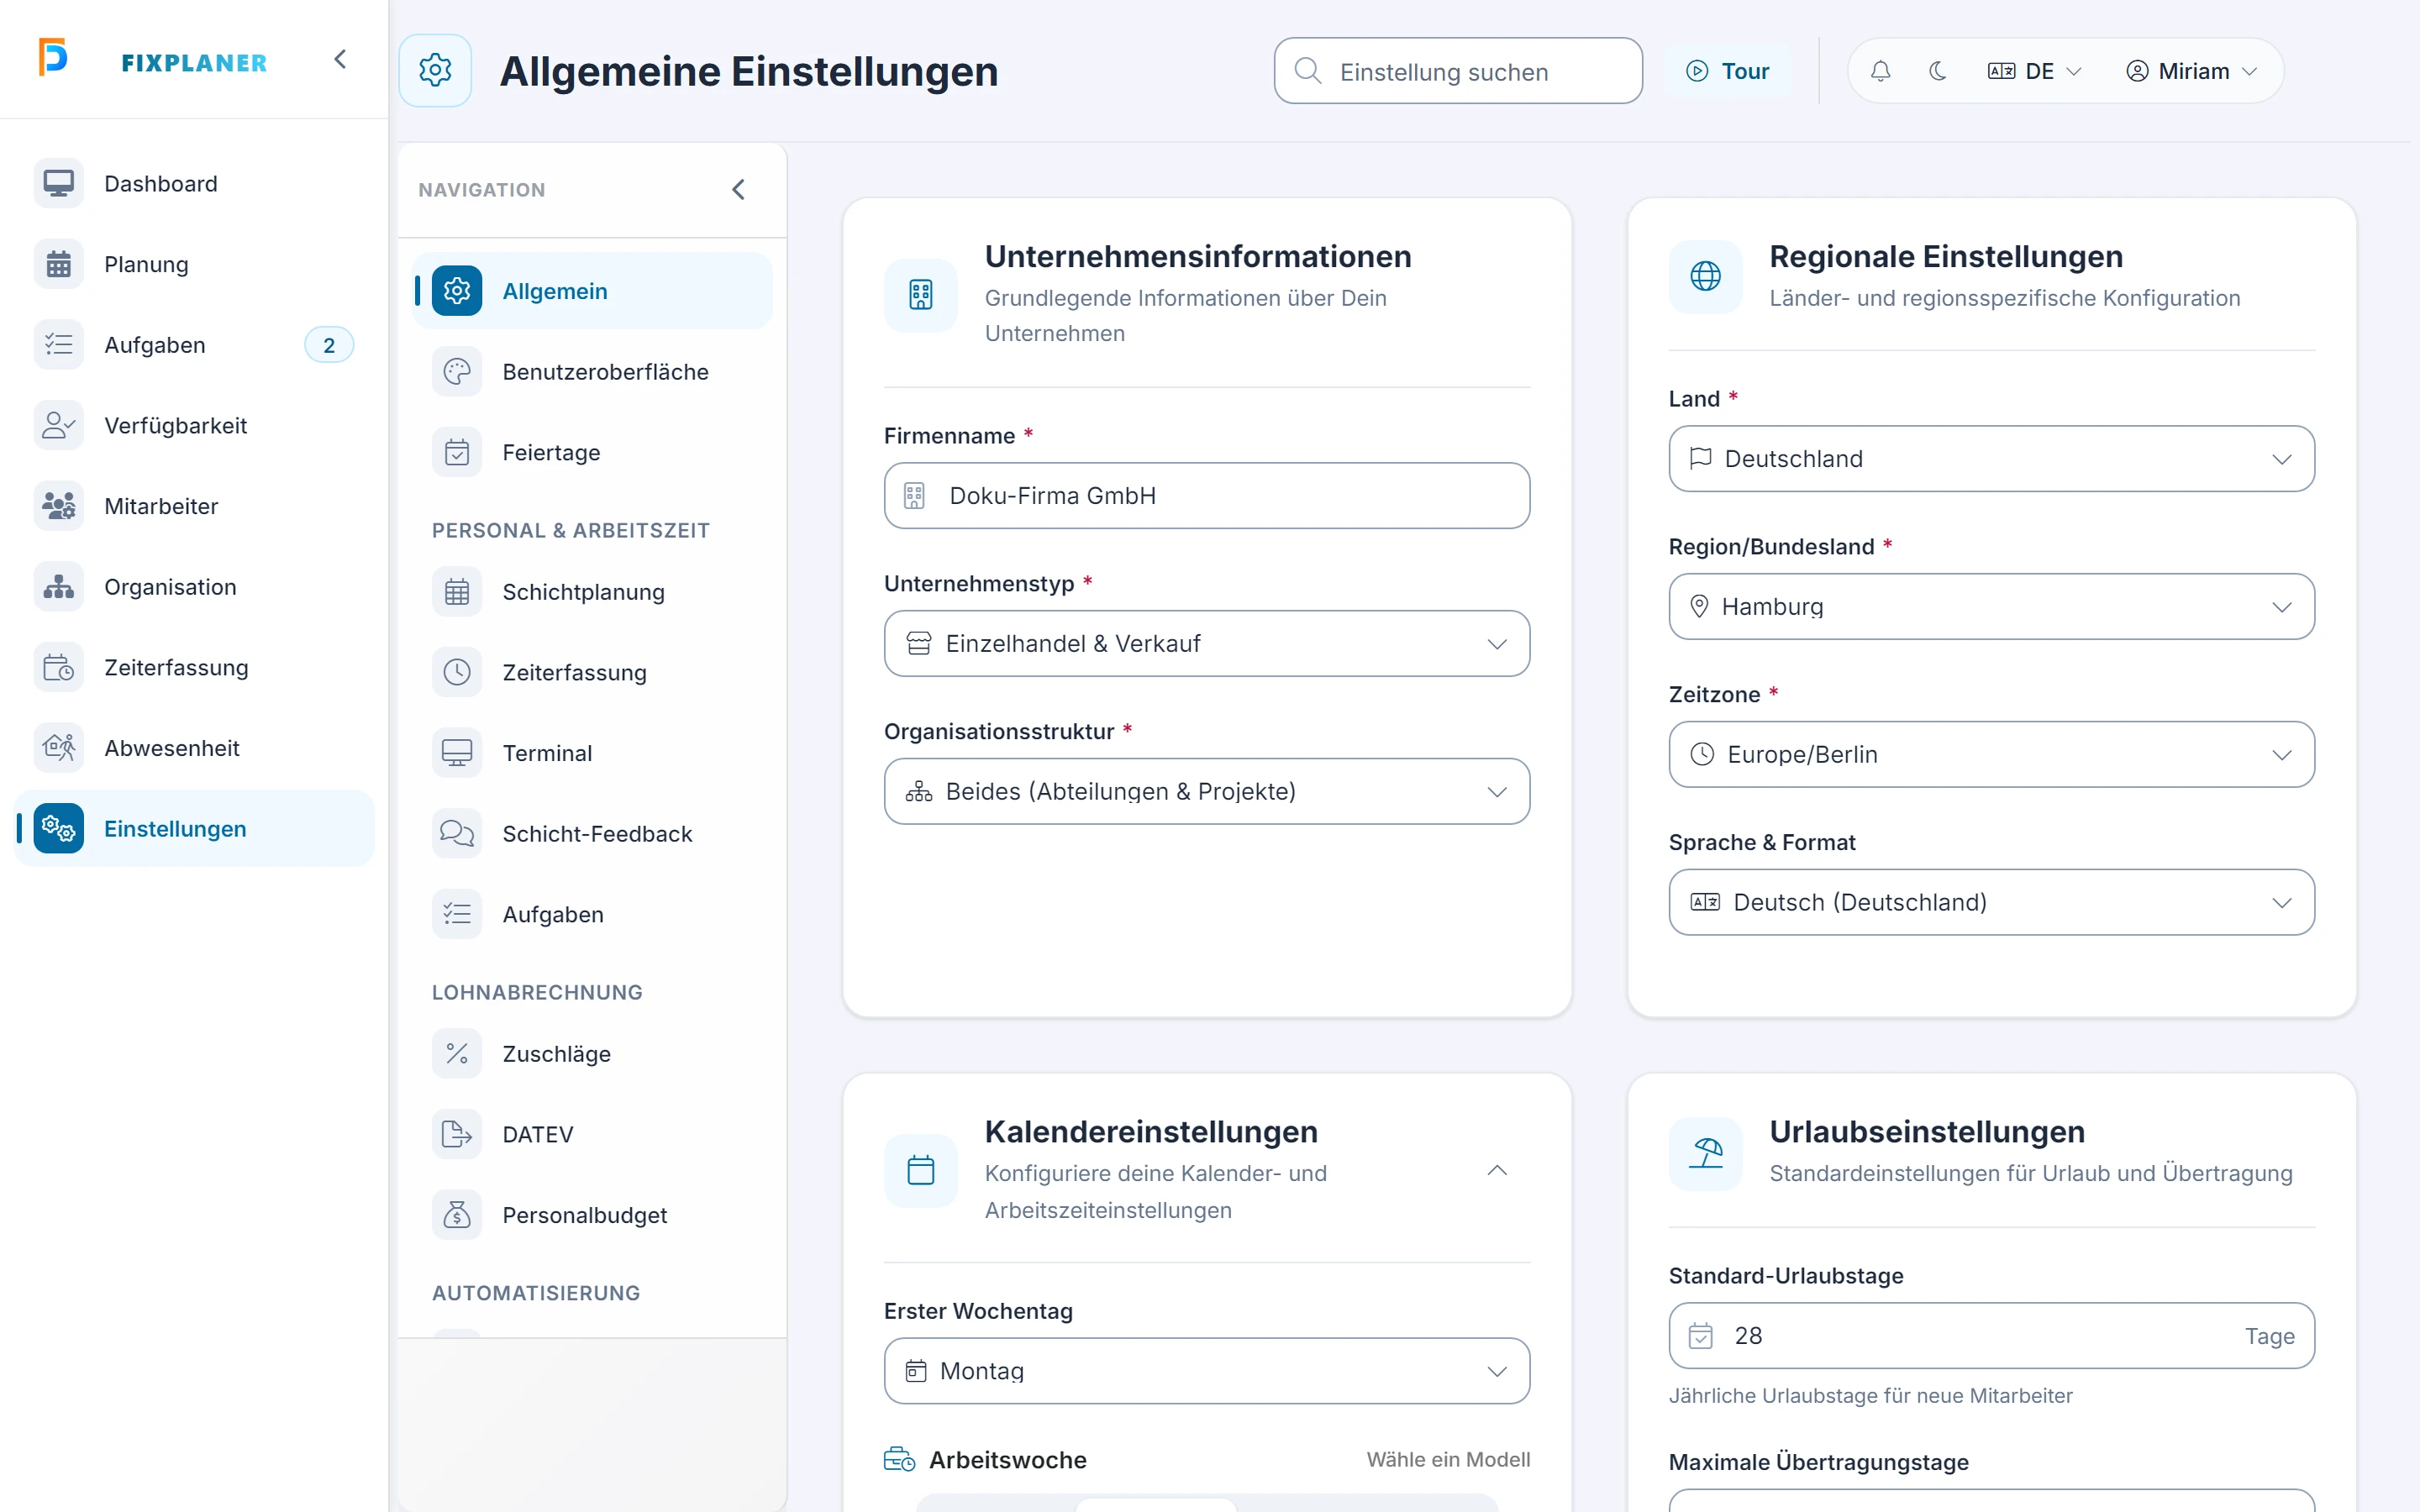This screenshot has width=2420, height=1512.
Task: Open the Sprache & Format dropdown
Action: [1991, 902]
